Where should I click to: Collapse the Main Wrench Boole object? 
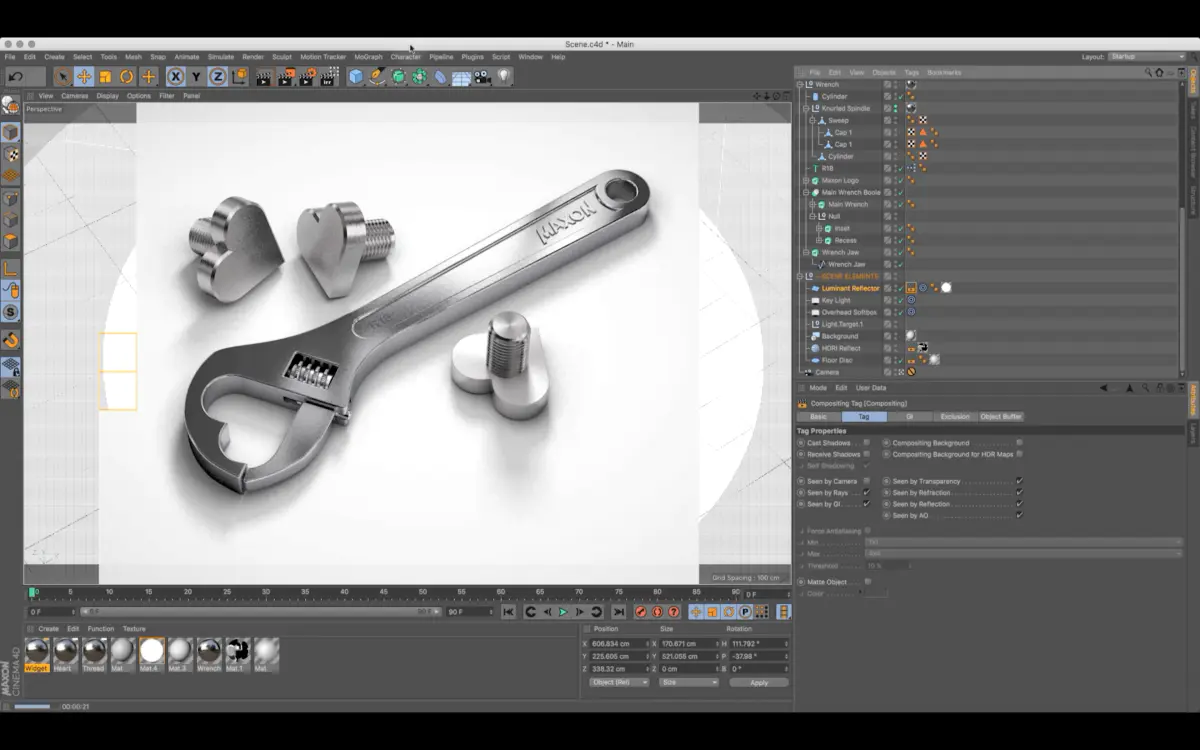[807, 192]
